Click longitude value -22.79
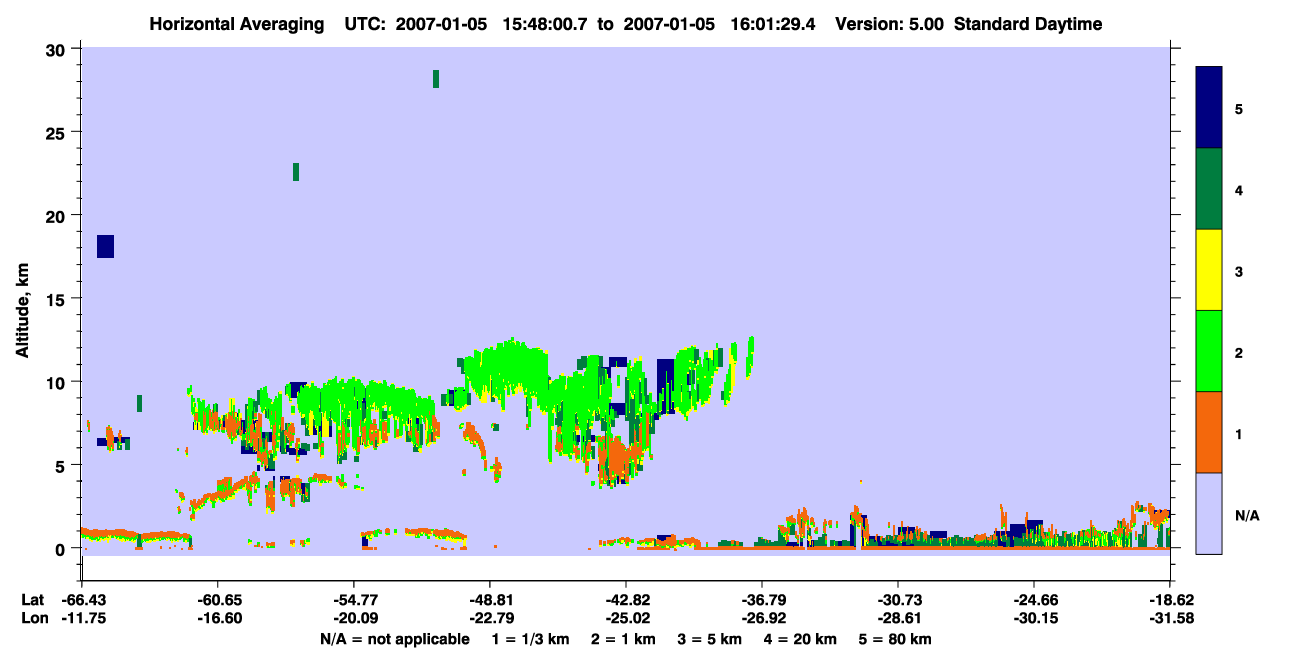1300x667 pixels. click(x=489, y=619)
